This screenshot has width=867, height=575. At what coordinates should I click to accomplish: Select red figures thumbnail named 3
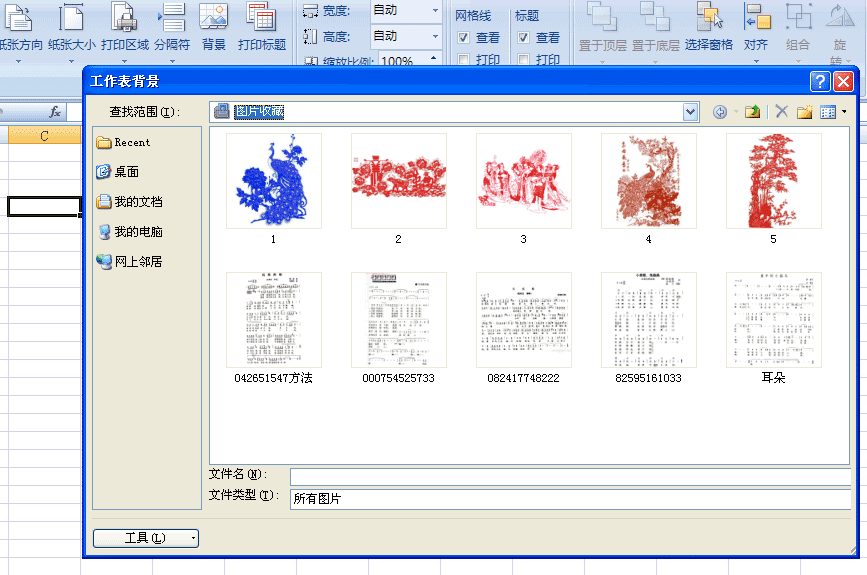click(x=524, y=181)
